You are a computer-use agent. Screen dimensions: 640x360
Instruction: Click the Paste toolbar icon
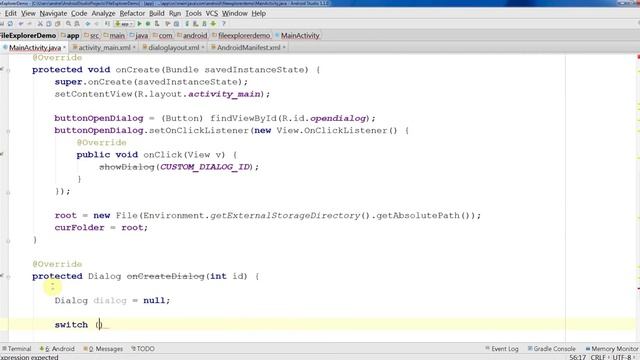click(x=58, y=24)
